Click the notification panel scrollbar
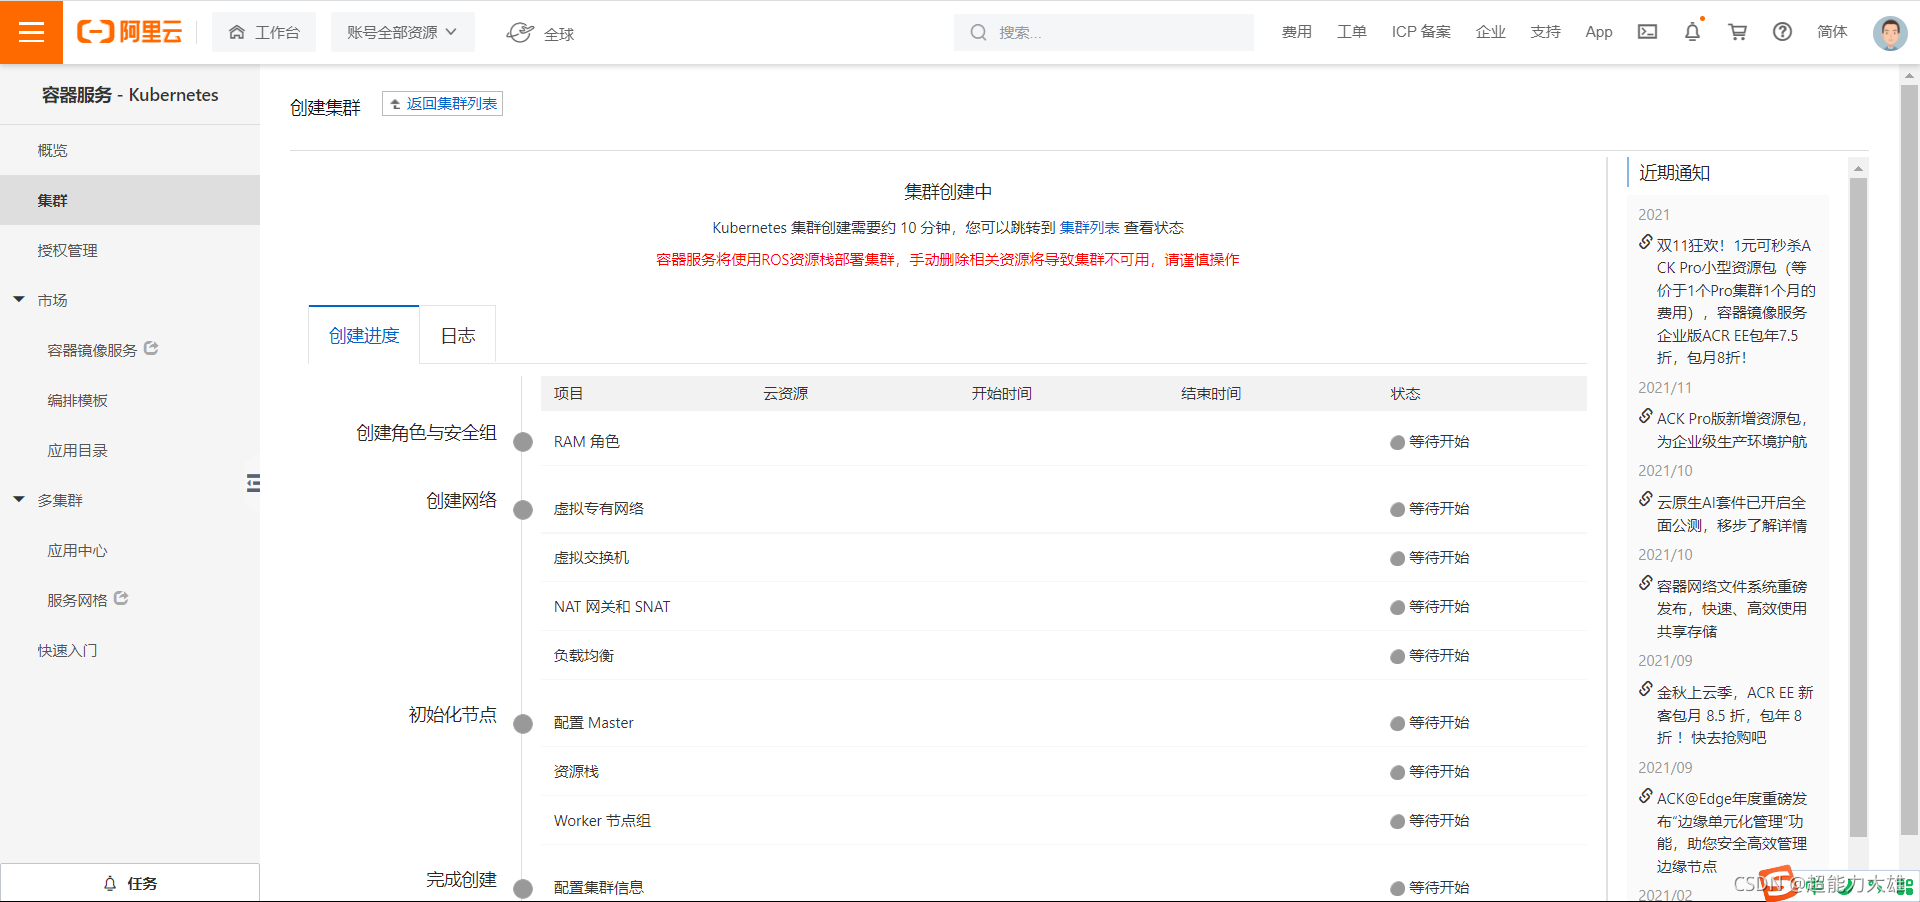1920x902 pixels. pos(1858,507)
